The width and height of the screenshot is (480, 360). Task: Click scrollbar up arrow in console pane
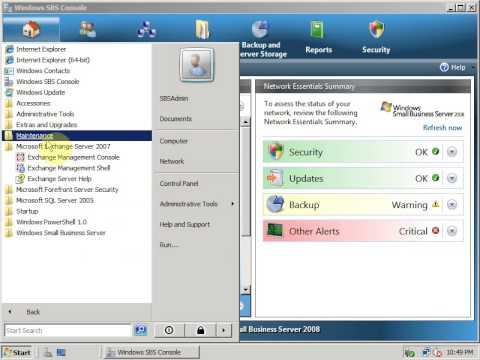click(246, 122)
